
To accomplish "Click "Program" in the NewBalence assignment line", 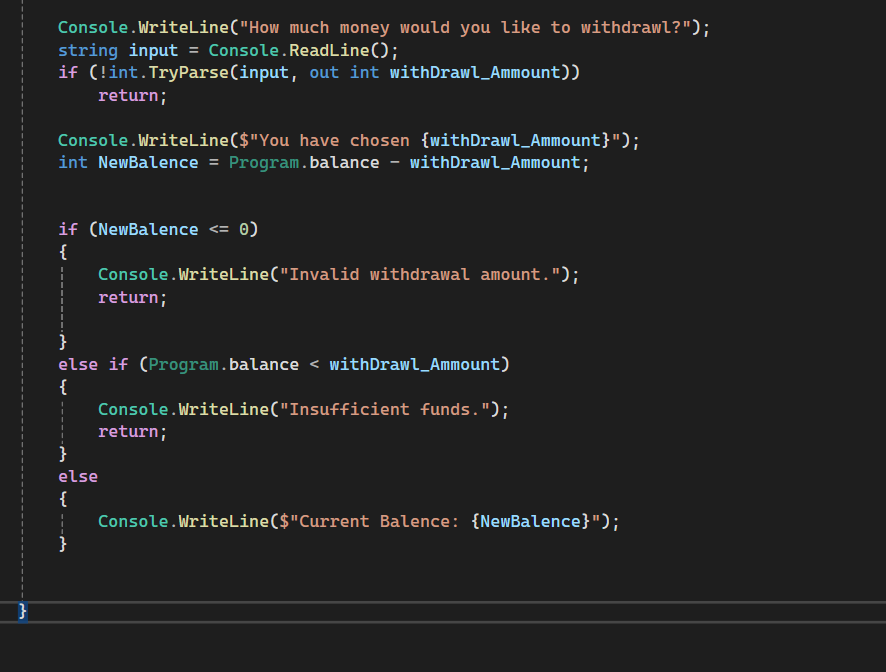I will point(264,163).
